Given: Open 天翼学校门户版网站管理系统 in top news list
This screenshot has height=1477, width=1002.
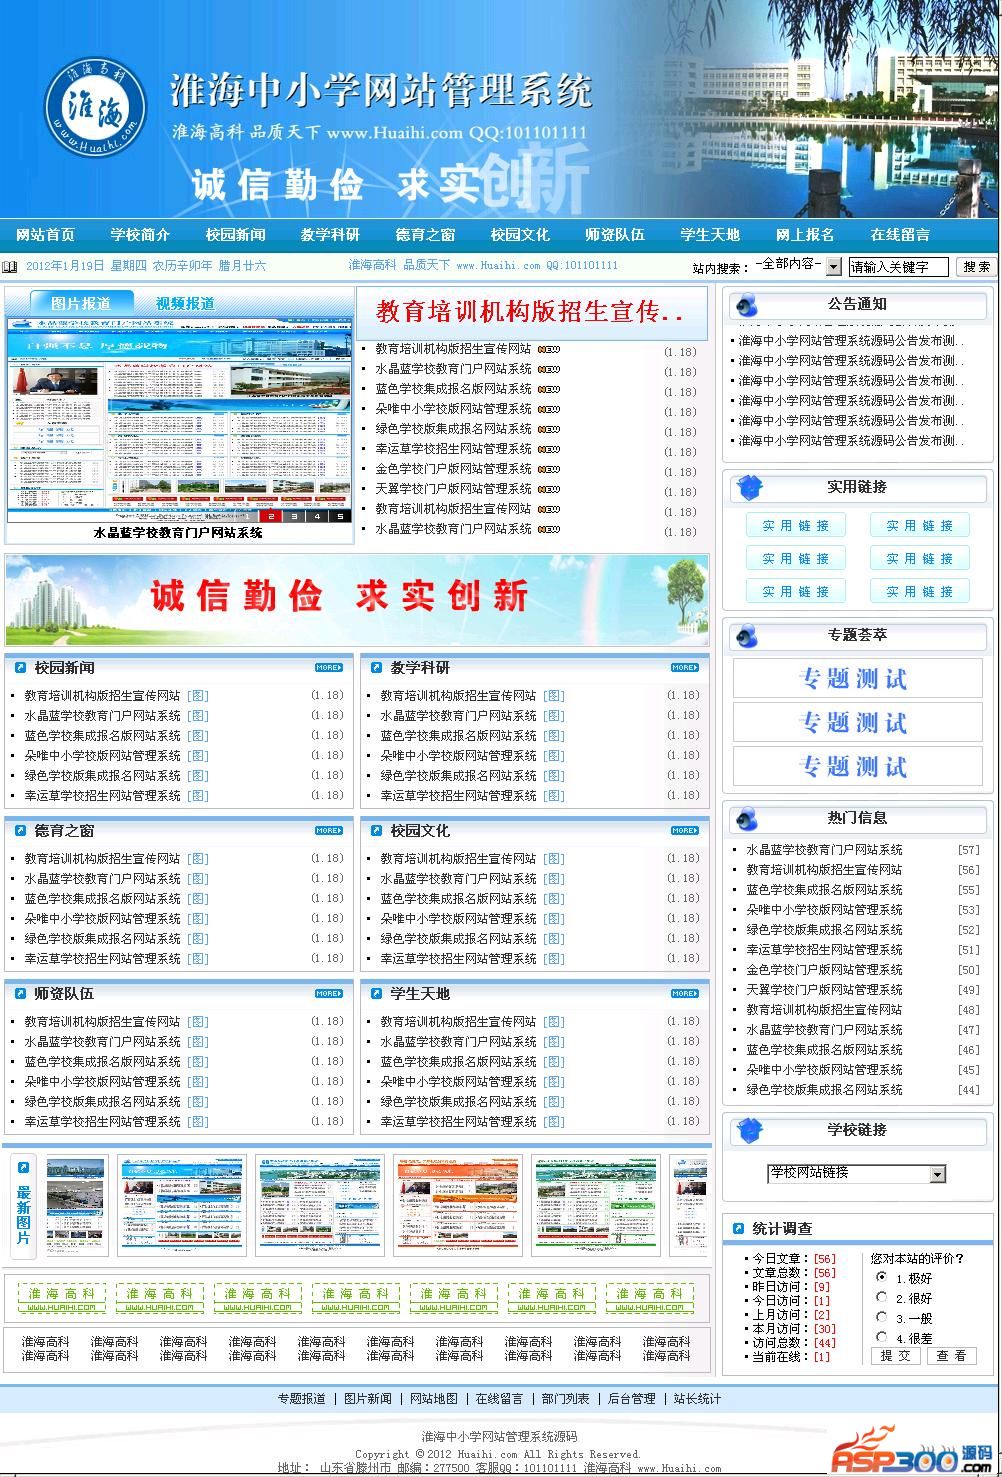Looking at the screenshot, I should pyautogui.click(x=453, y=489).
